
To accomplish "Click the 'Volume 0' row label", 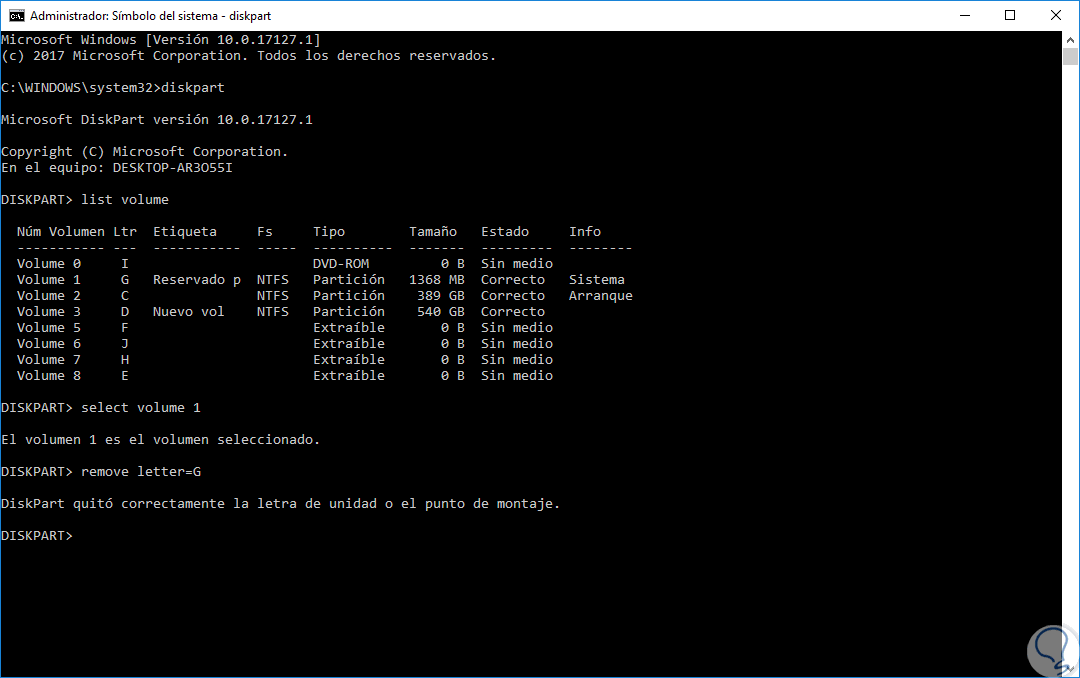I will point(49,263).
